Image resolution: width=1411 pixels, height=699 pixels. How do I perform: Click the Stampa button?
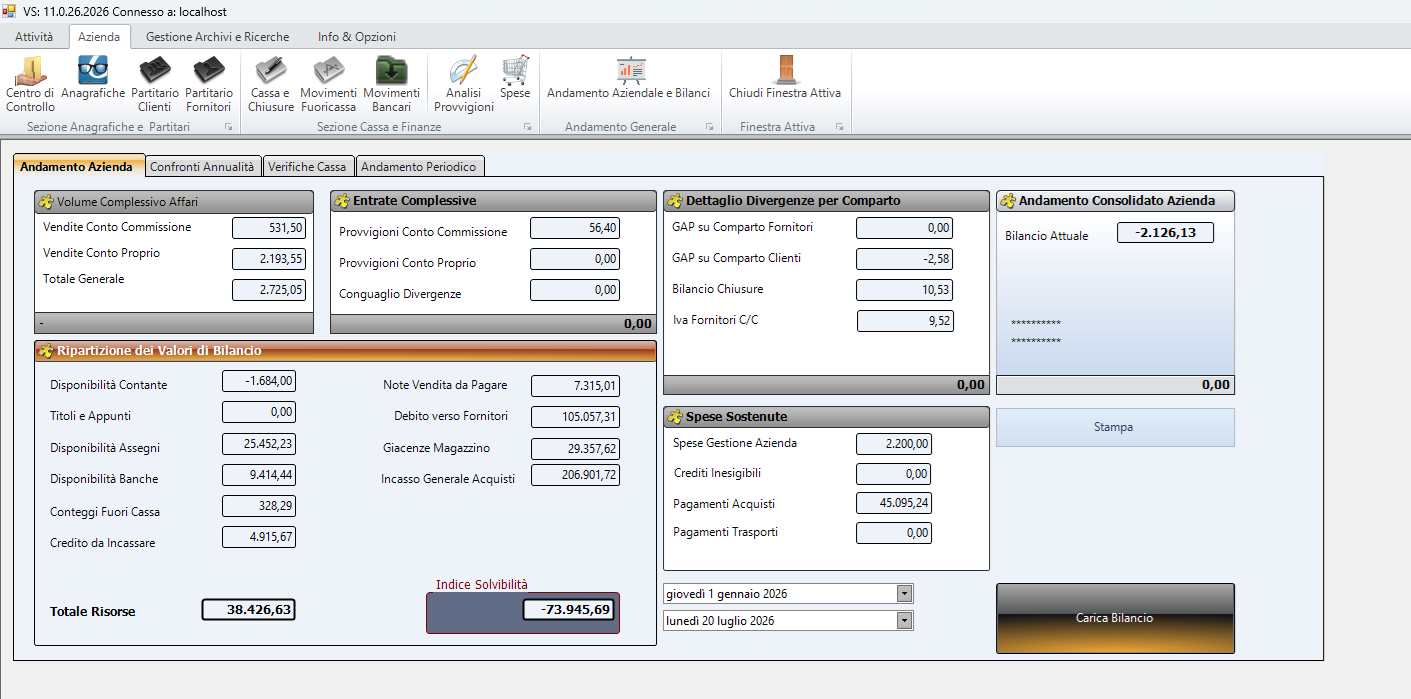coord(1115,427)
